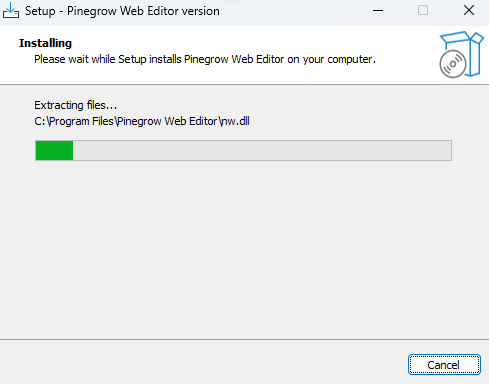
Task: Click the setup installer icon in title bar
Action: (11, 10)
